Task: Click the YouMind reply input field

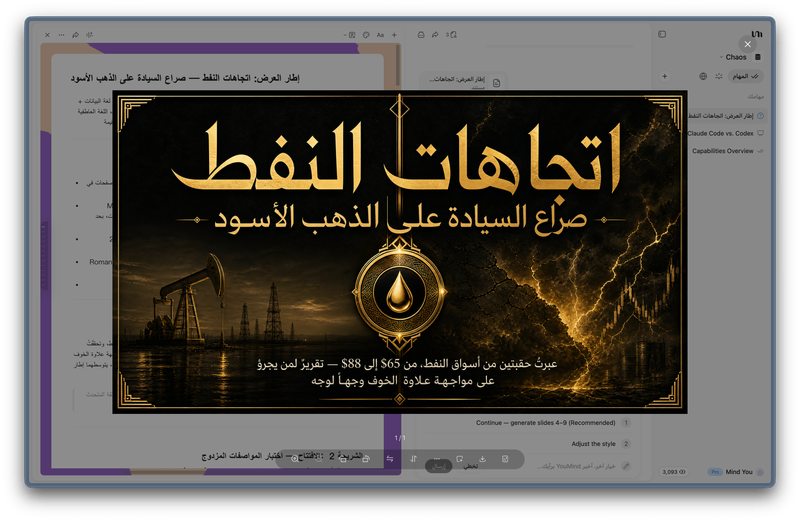Action: [x=576, y=466]
